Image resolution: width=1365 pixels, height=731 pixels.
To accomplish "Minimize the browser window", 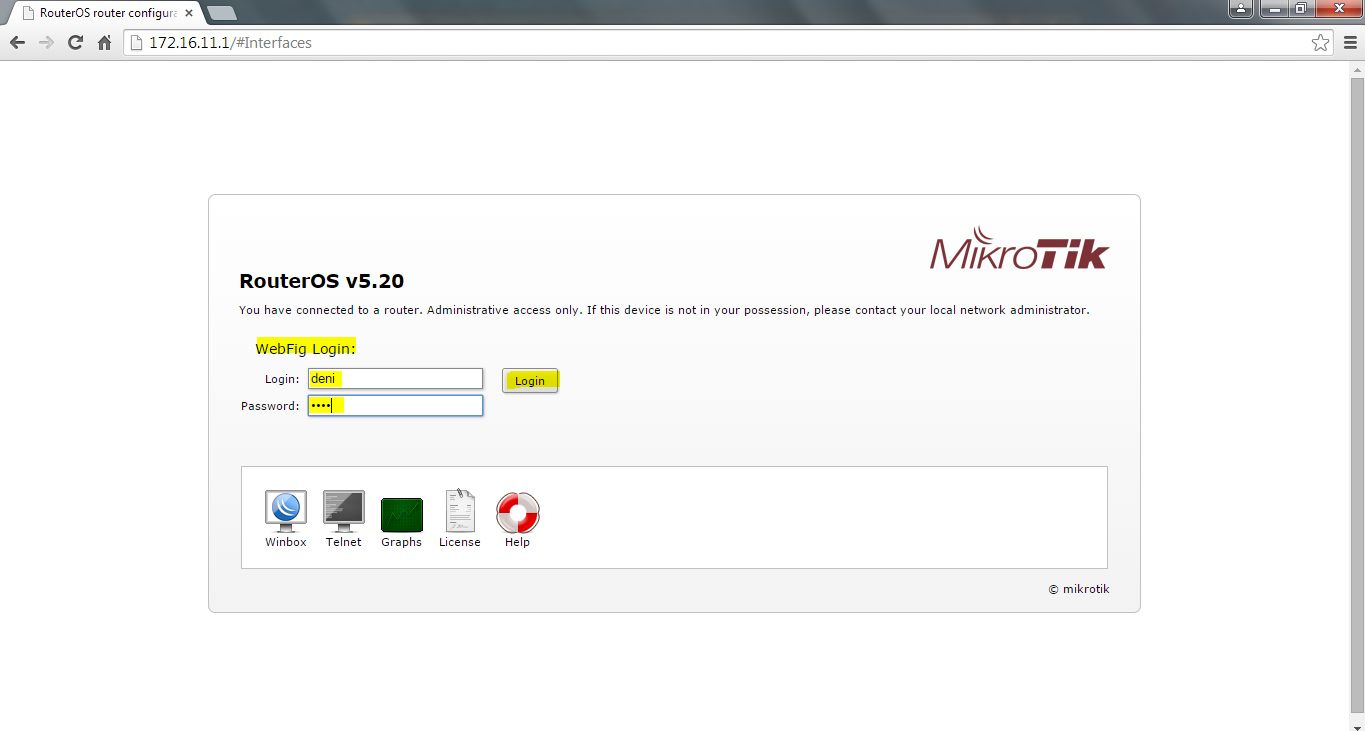I will pos(1273,9).
